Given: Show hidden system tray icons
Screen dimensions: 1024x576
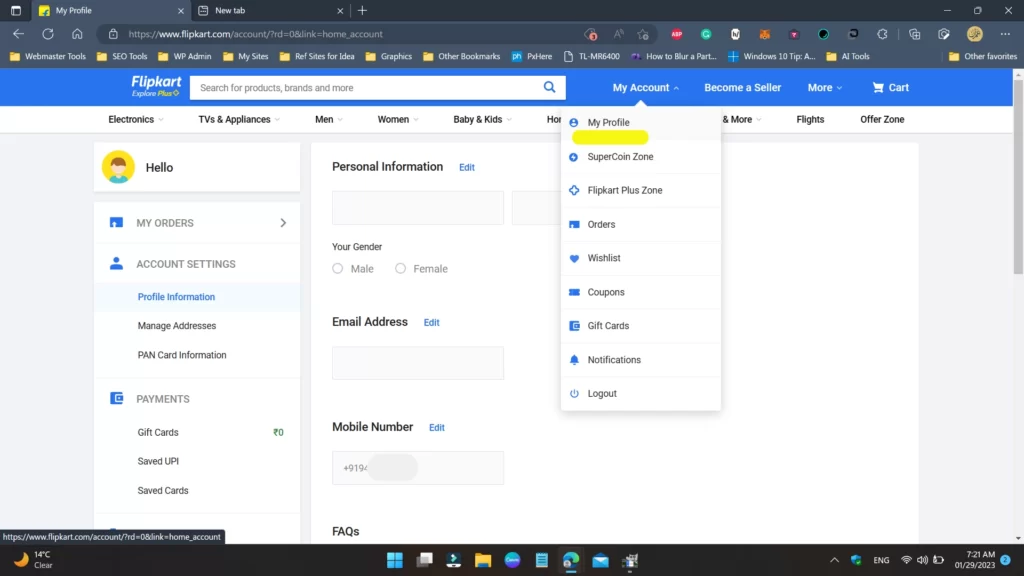Looking at the screenshot, I should coord(834,560).
